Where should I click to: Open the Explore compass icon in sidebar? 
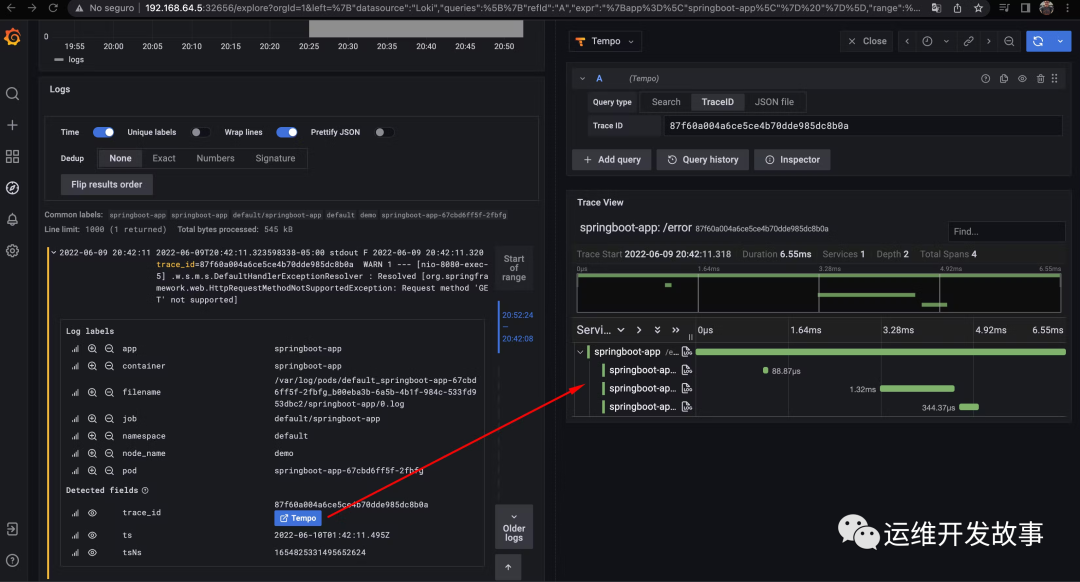(12, 188)
